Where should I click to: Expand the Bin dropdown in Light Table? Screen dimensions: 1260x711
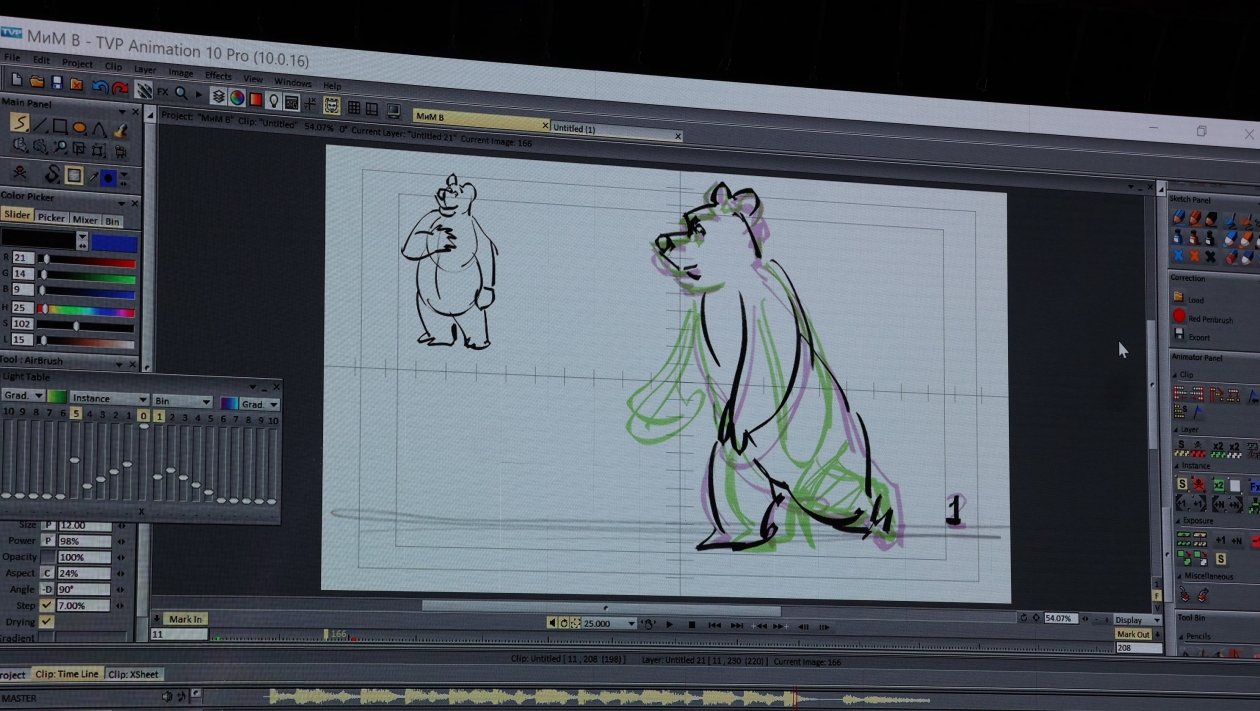181,401
